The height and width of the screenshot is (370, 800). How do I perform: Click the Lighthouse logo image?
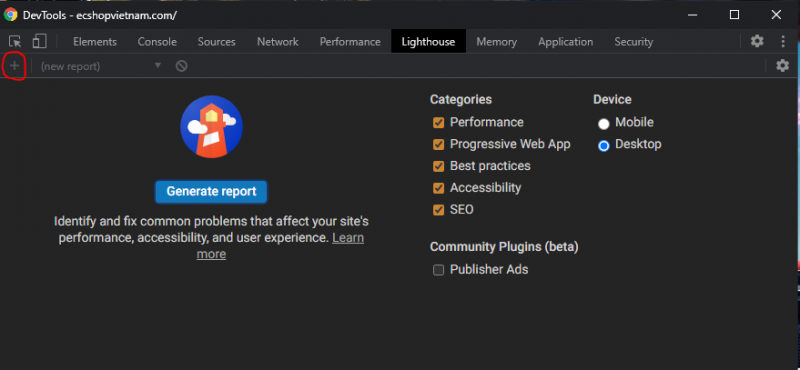pos(211,126)
